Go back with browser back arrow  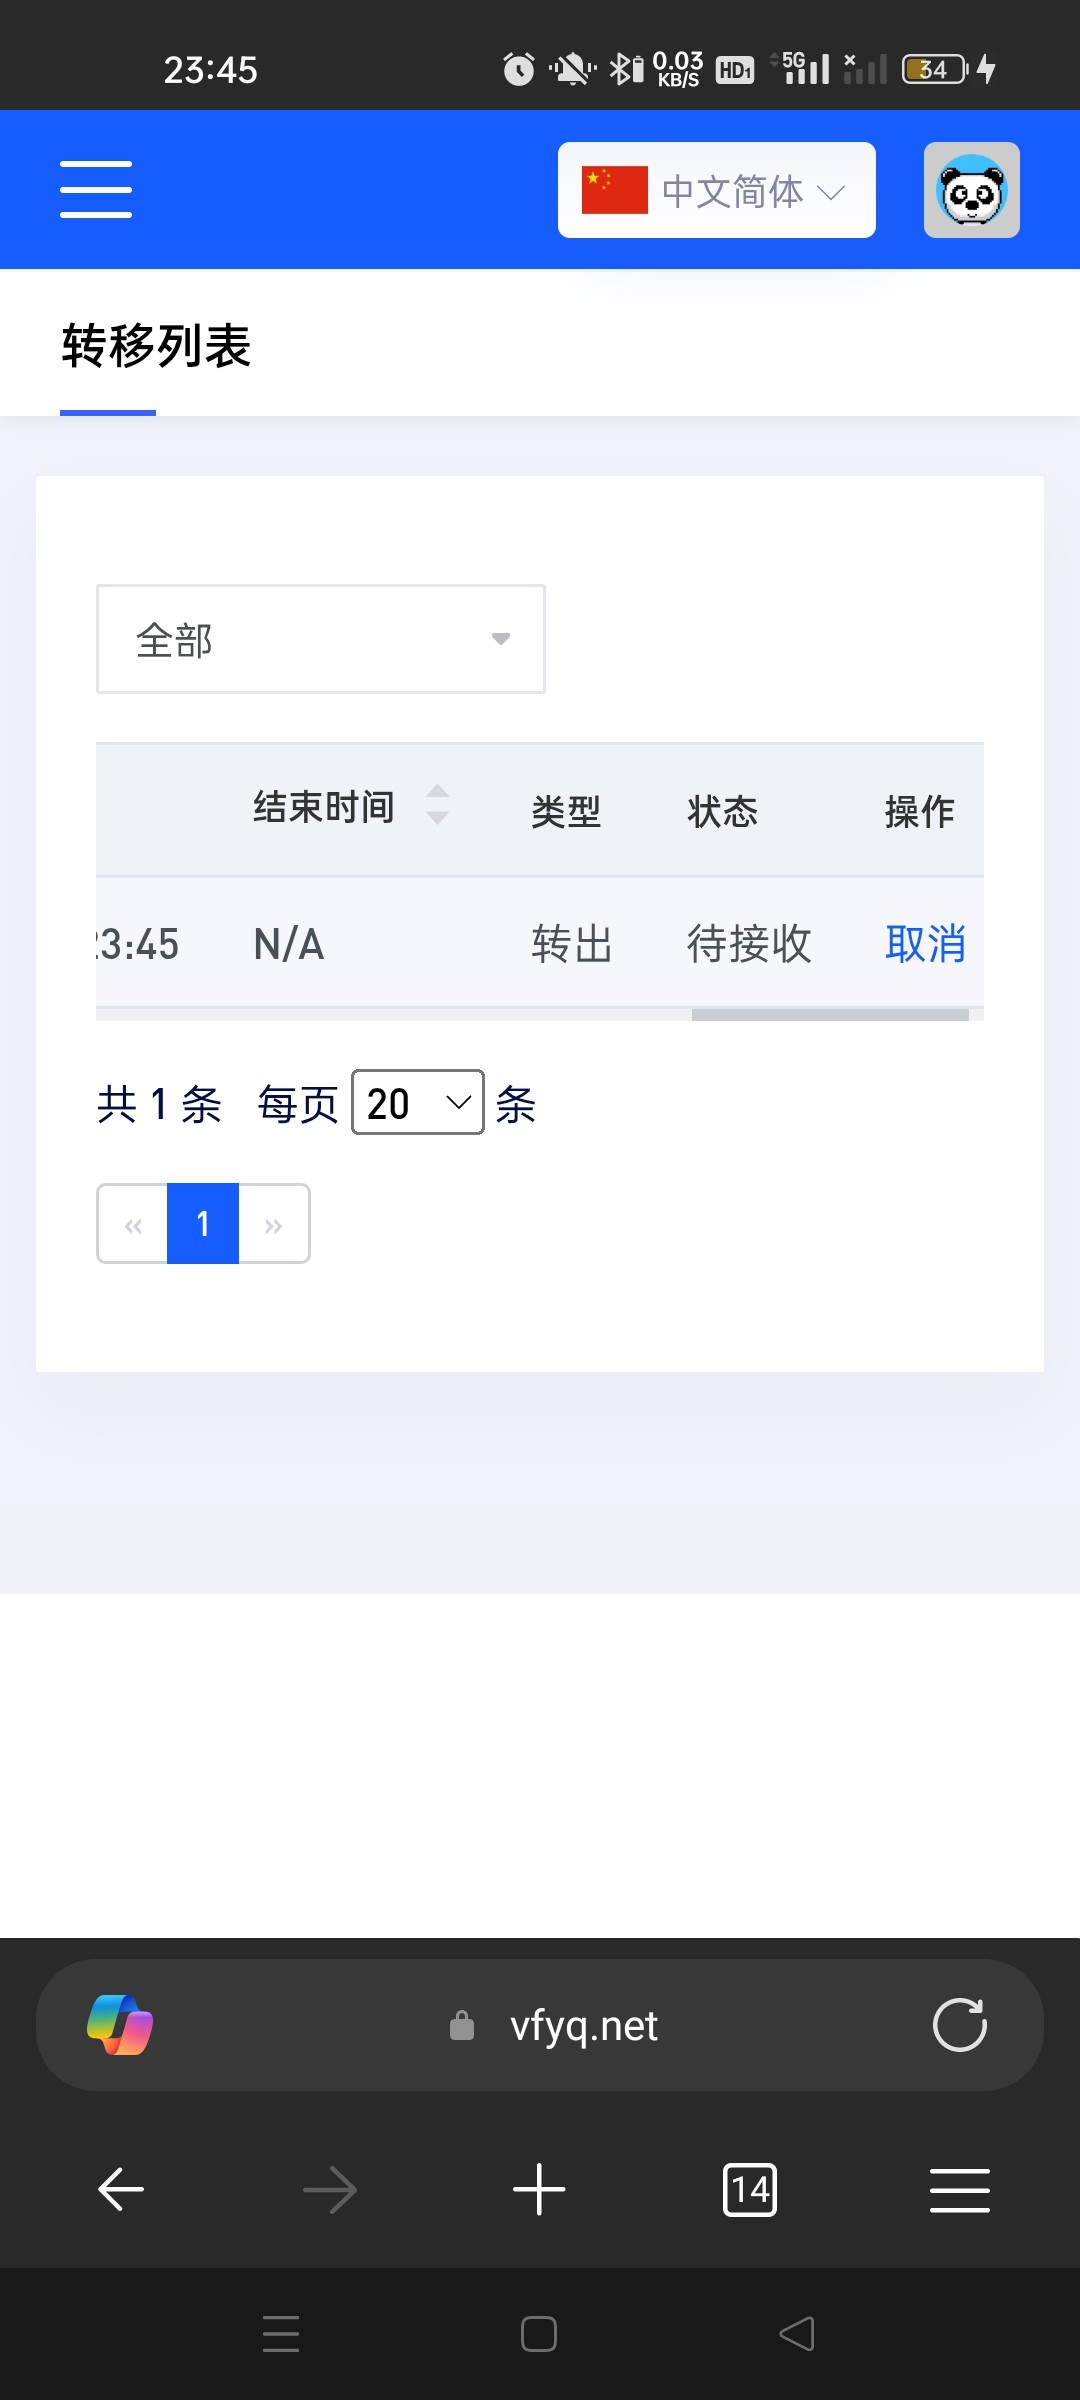pos(121,2190)
